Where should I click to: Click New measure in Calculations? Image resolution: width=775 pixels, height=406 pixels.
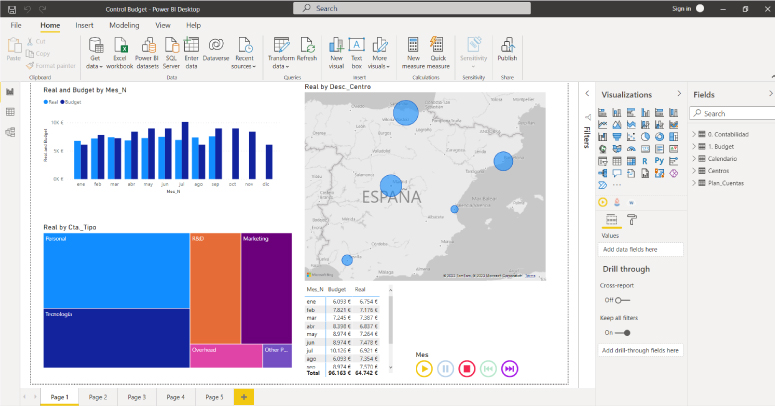[413, 53]
